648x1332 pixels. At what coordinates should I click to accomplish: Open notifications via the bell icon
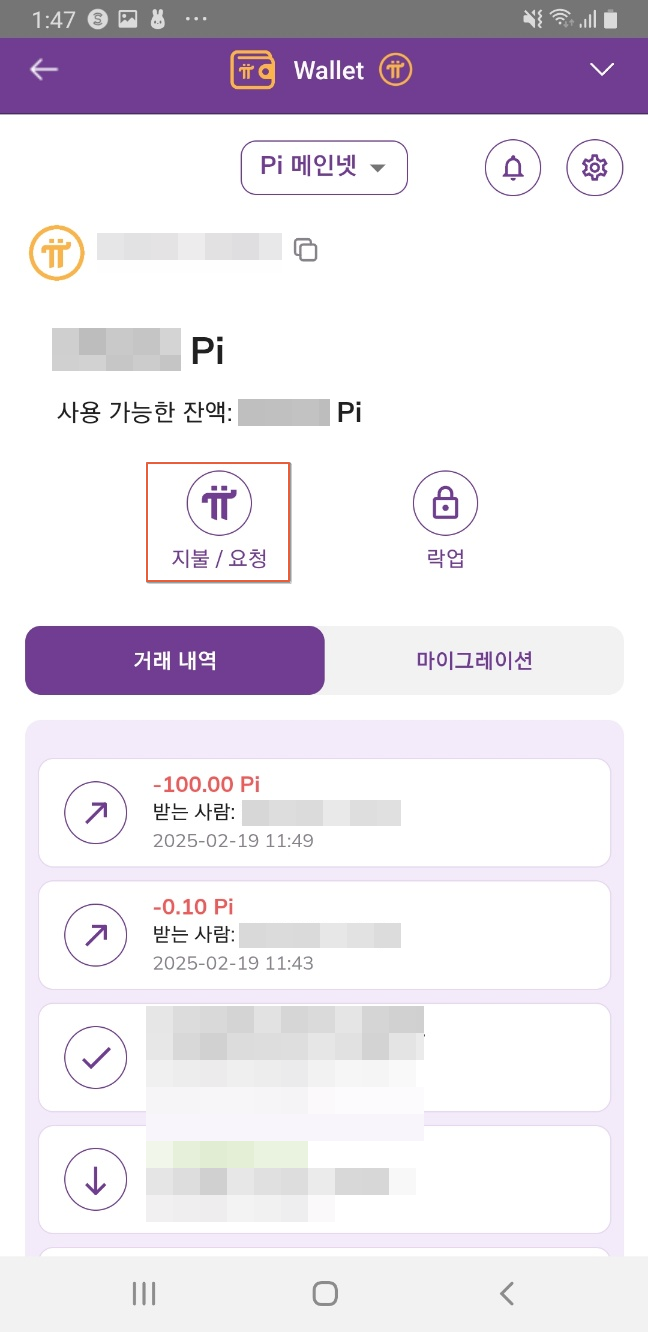pos(513,168)
